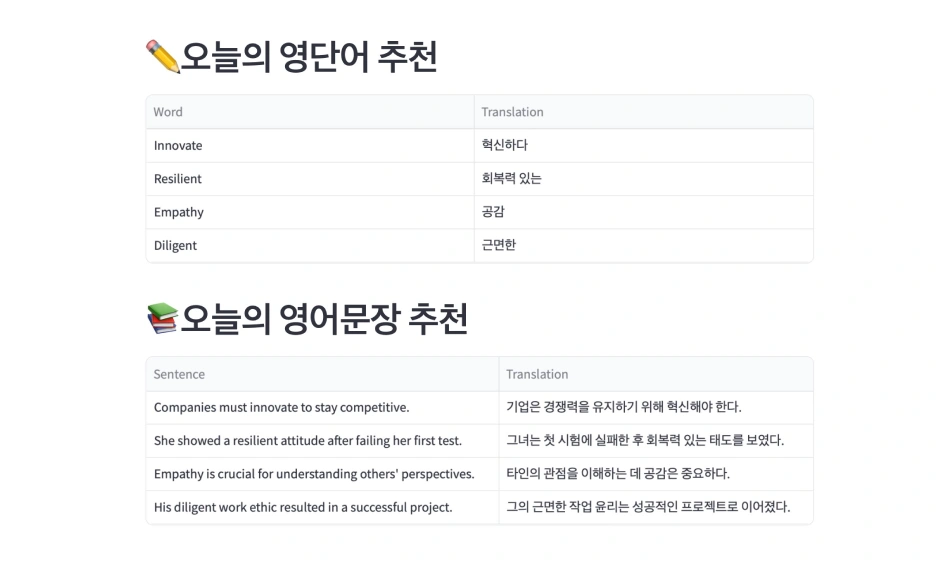The height and width of the screenshot is (561, 939).
Task: Click the books emoji icon in second heading
Action: (163, 318)
